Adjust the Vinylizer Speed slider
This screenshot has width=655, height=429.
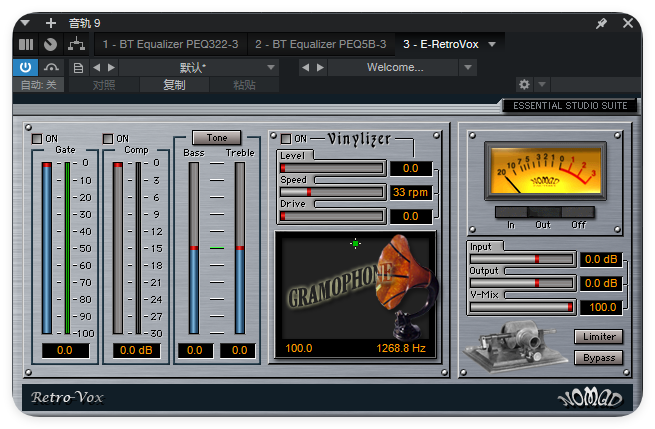point(331,192)
